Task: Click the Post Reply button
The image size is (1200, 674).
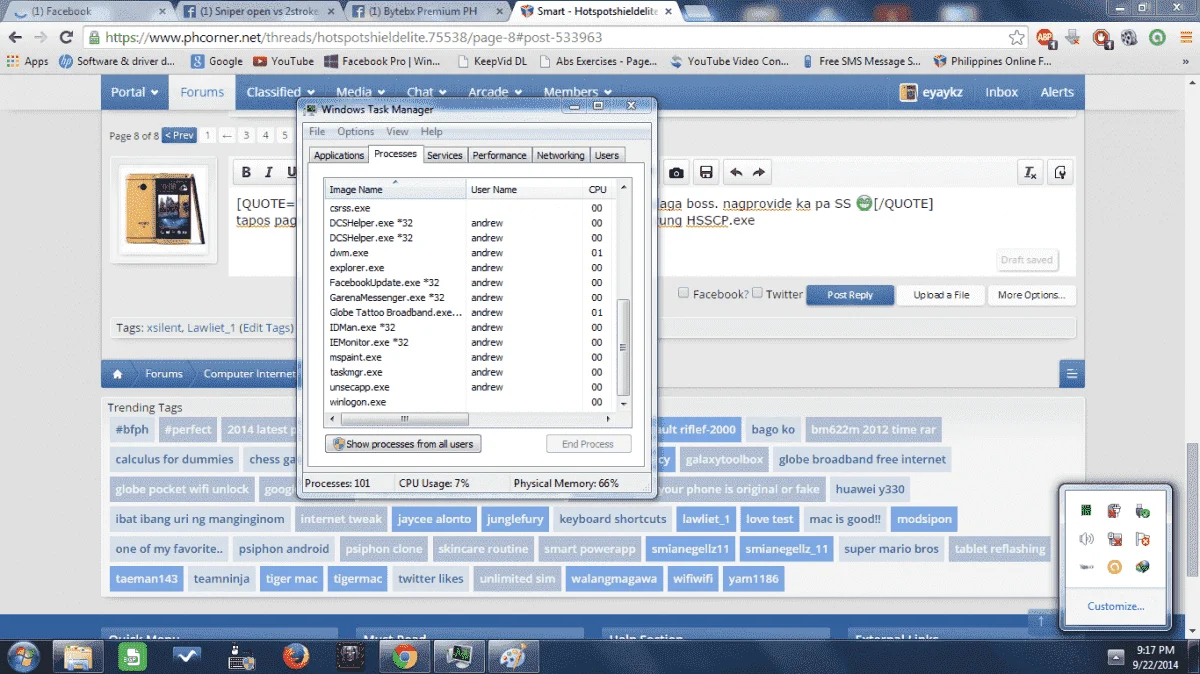Action: pos(850,295)
